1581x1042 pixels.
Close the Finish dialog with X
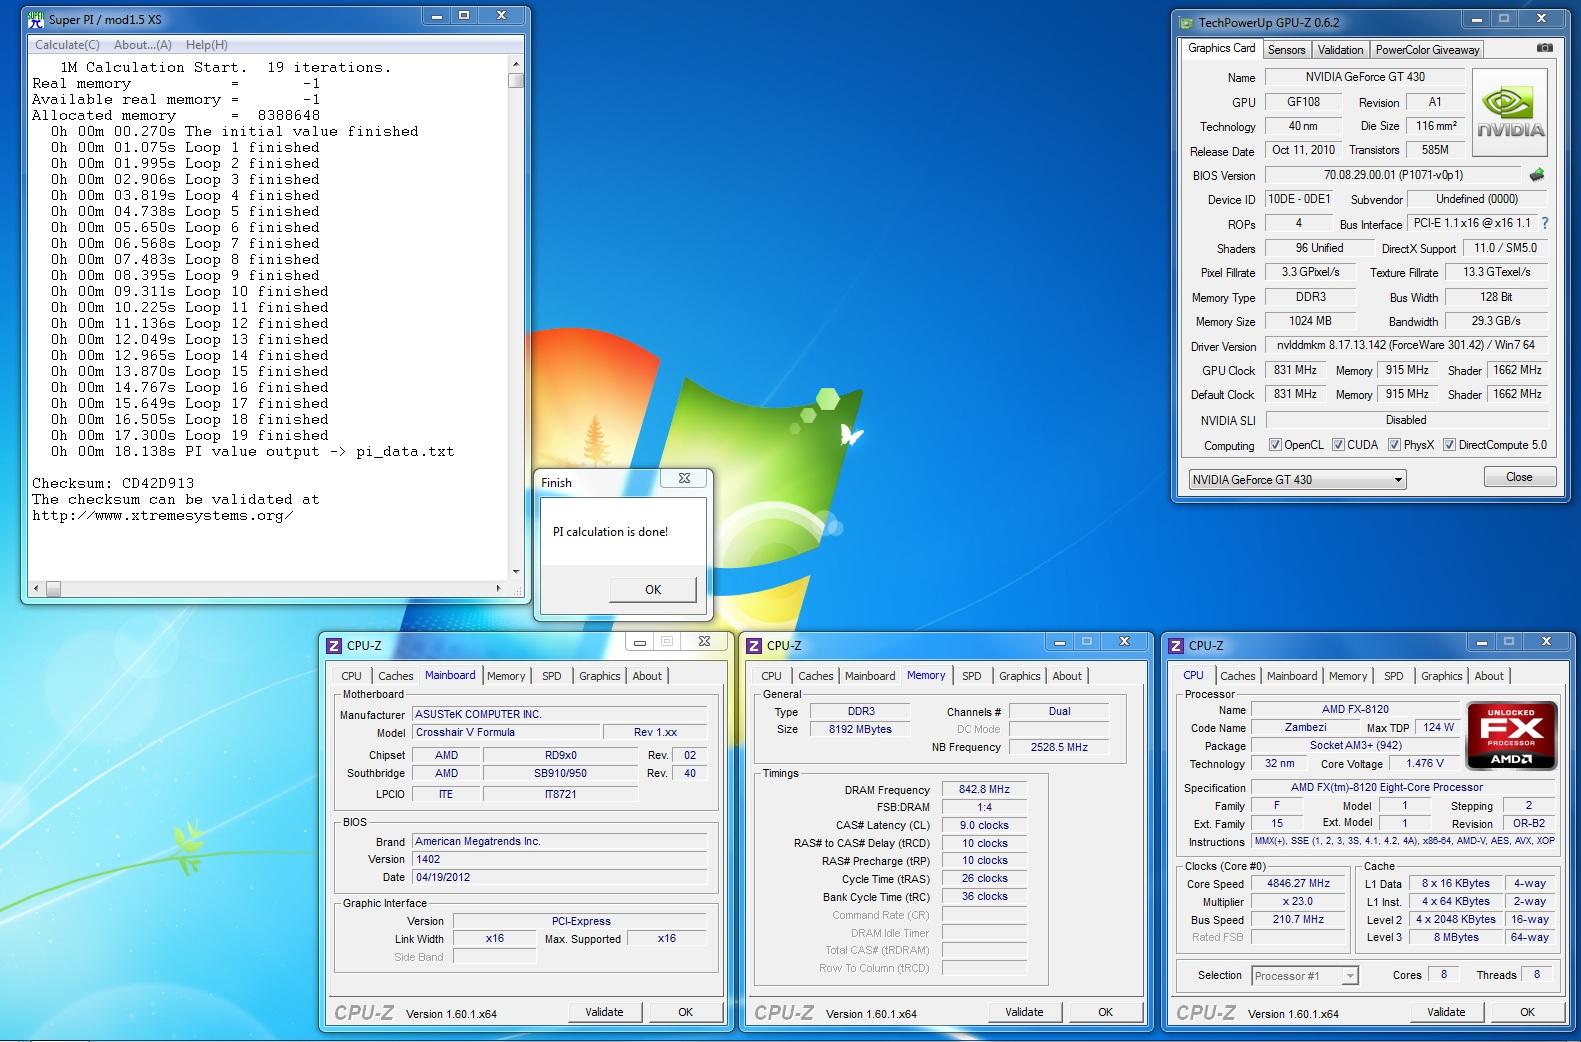click(x=684, y=479)
